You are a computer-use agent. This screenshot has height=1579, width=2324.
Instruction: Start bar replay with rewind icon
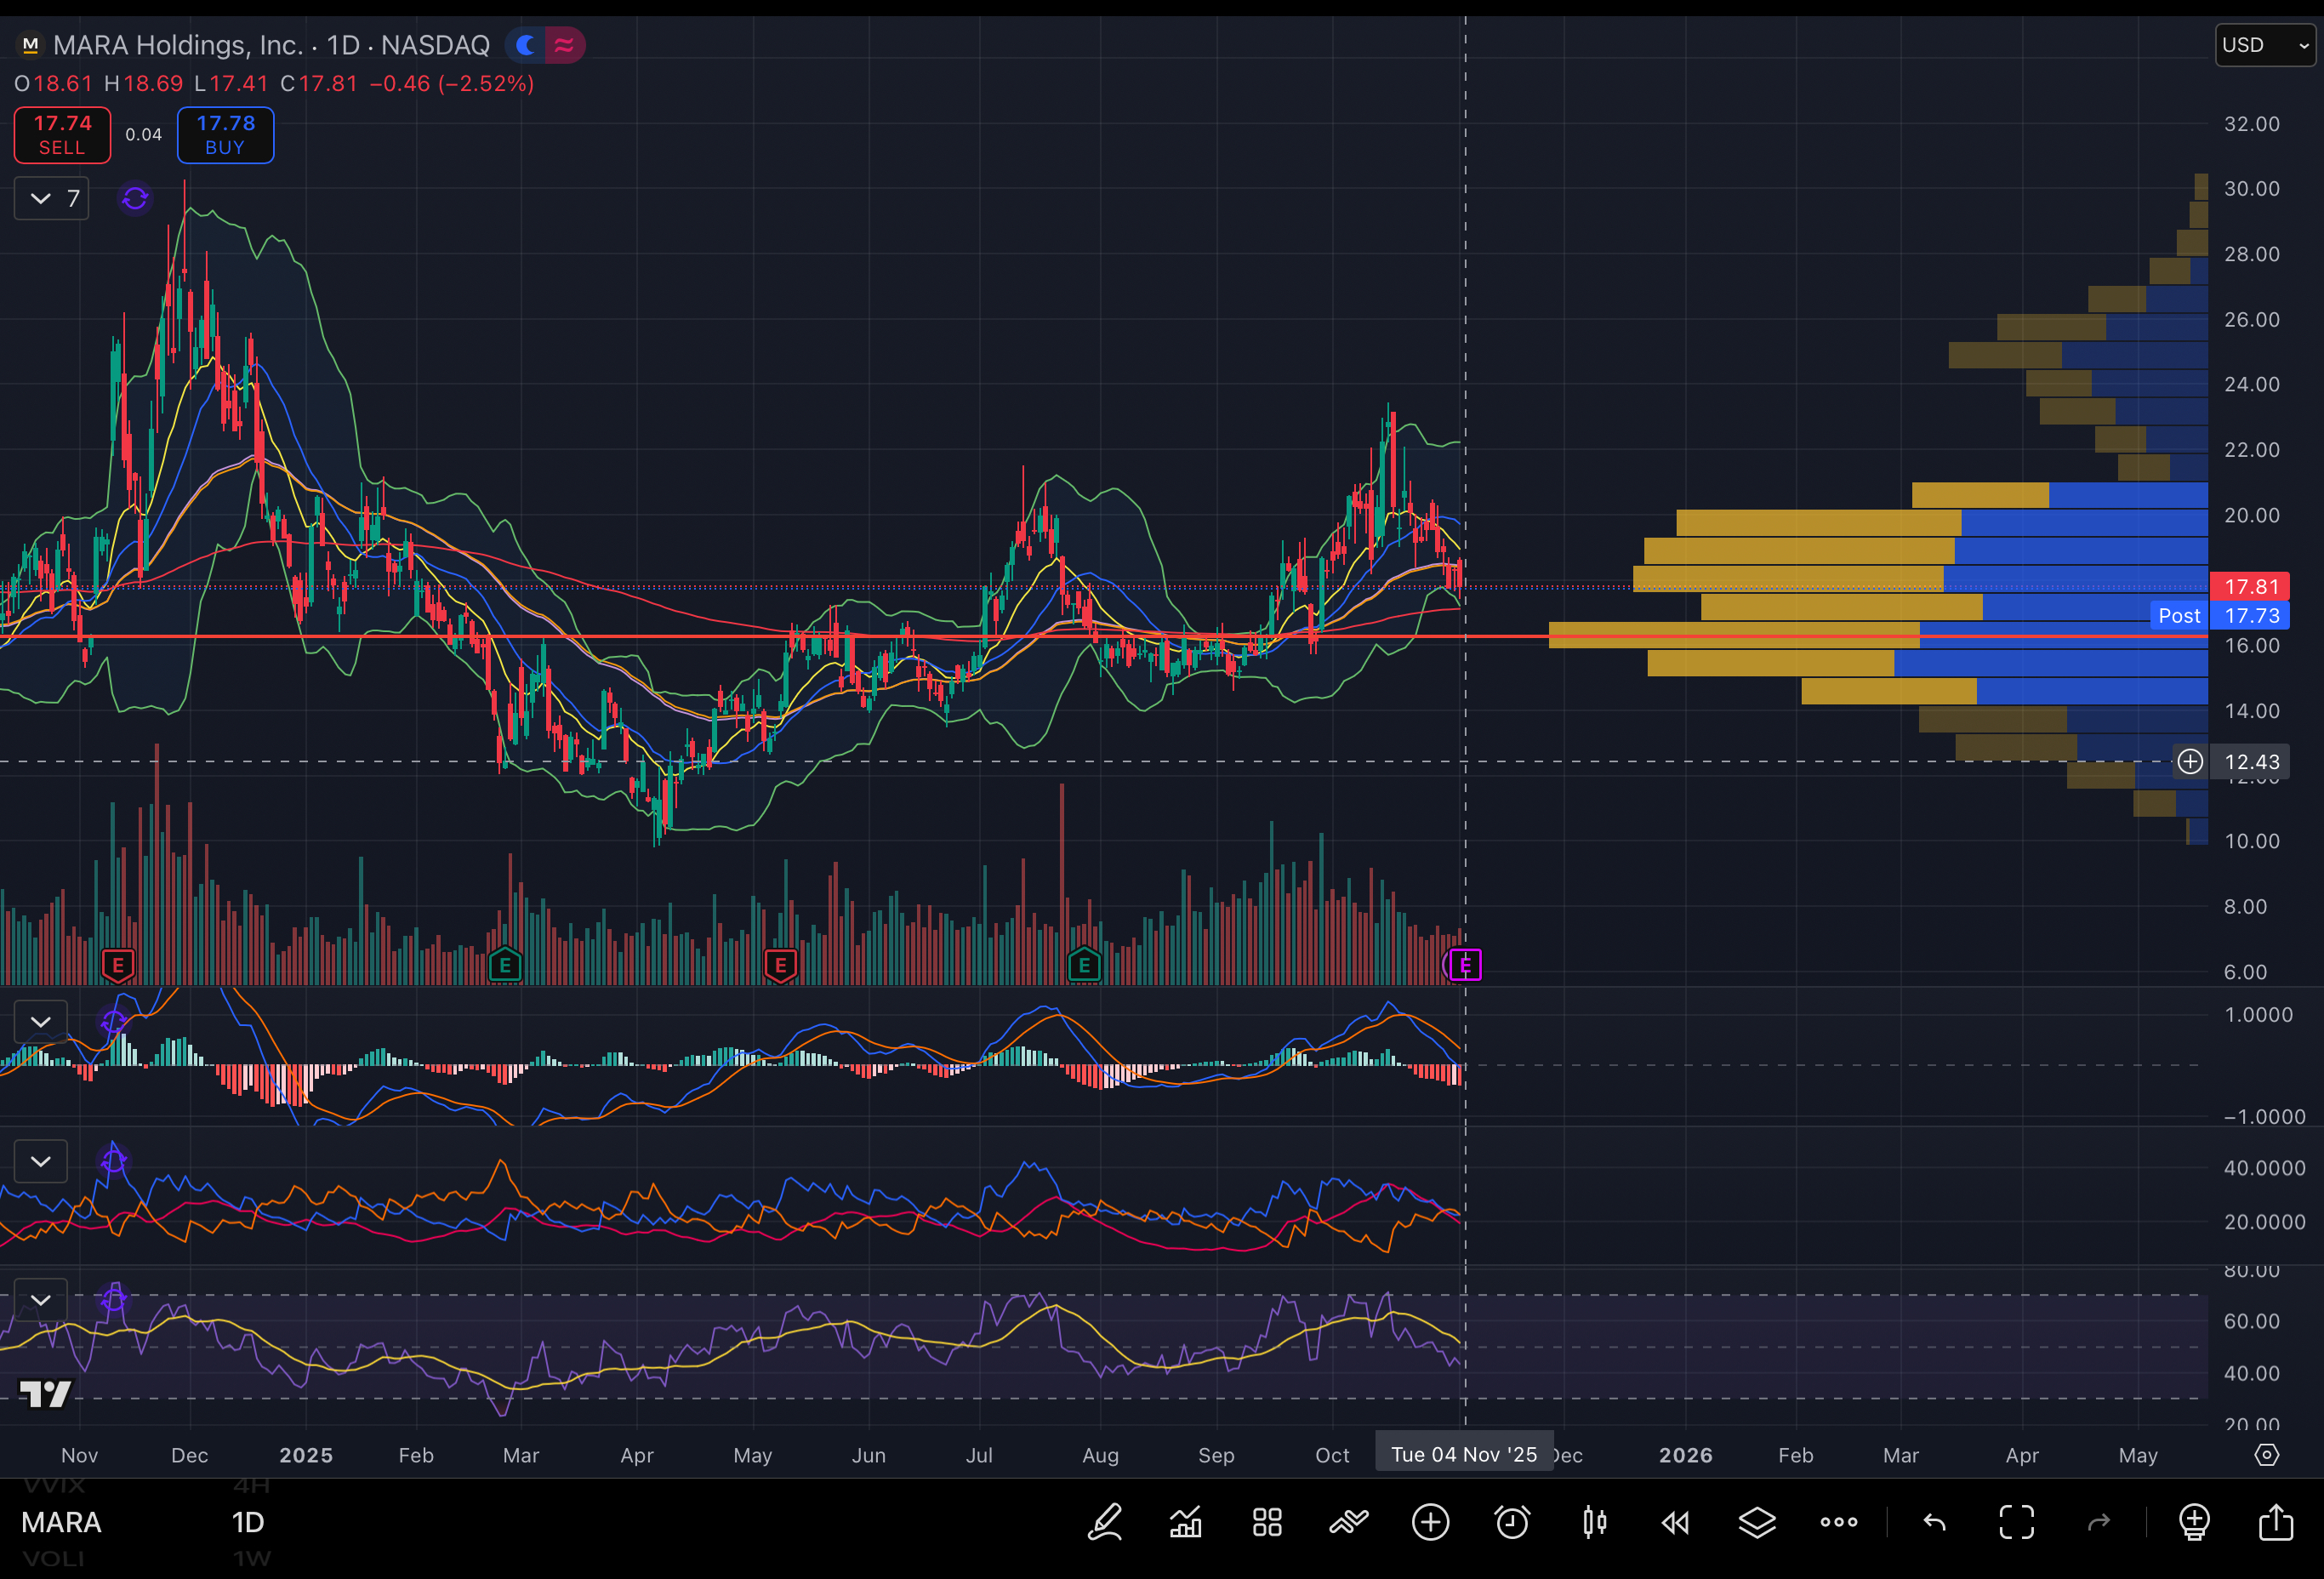[1675, 1522]
